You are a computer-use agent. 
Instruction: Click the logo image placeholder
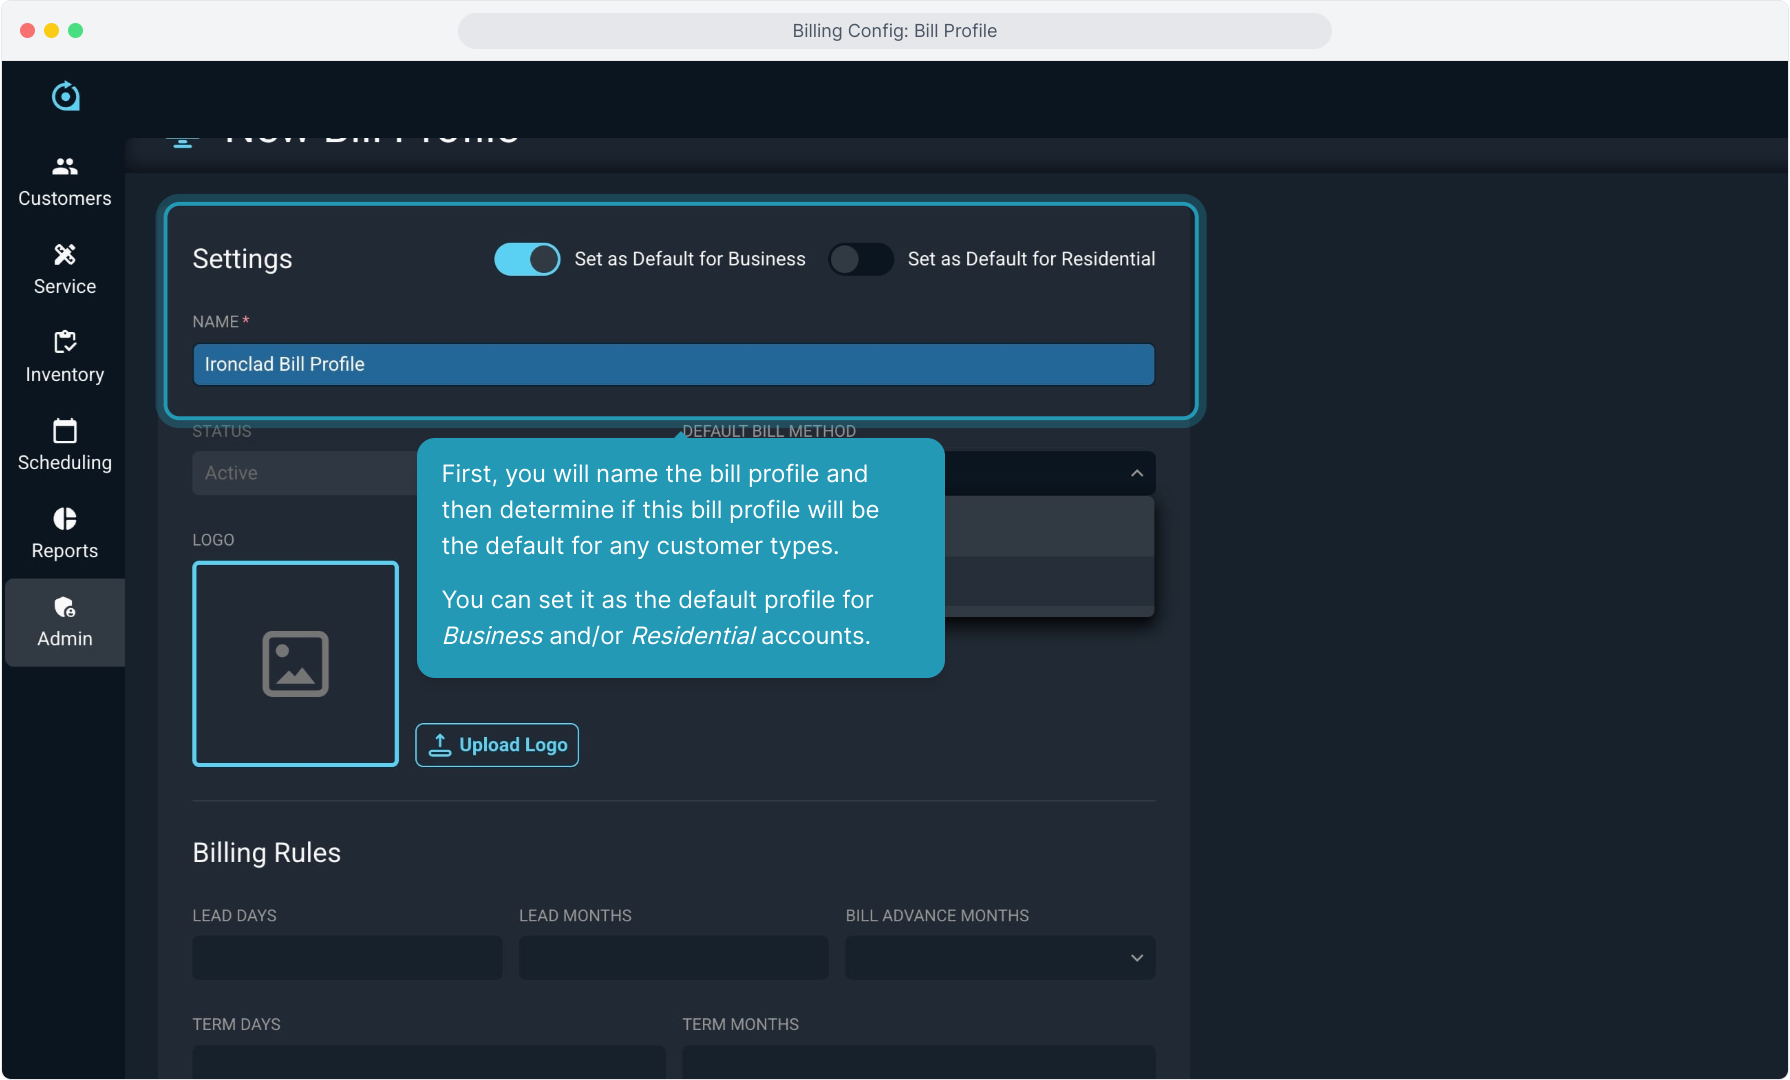tap(295, 664)
